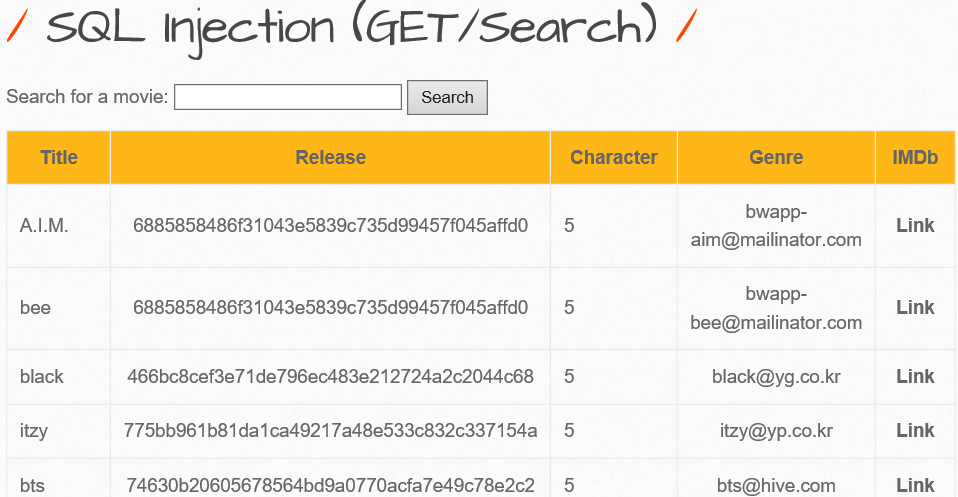Click Character value 5 in black row
958x497 pixels.
click(569, 377)
